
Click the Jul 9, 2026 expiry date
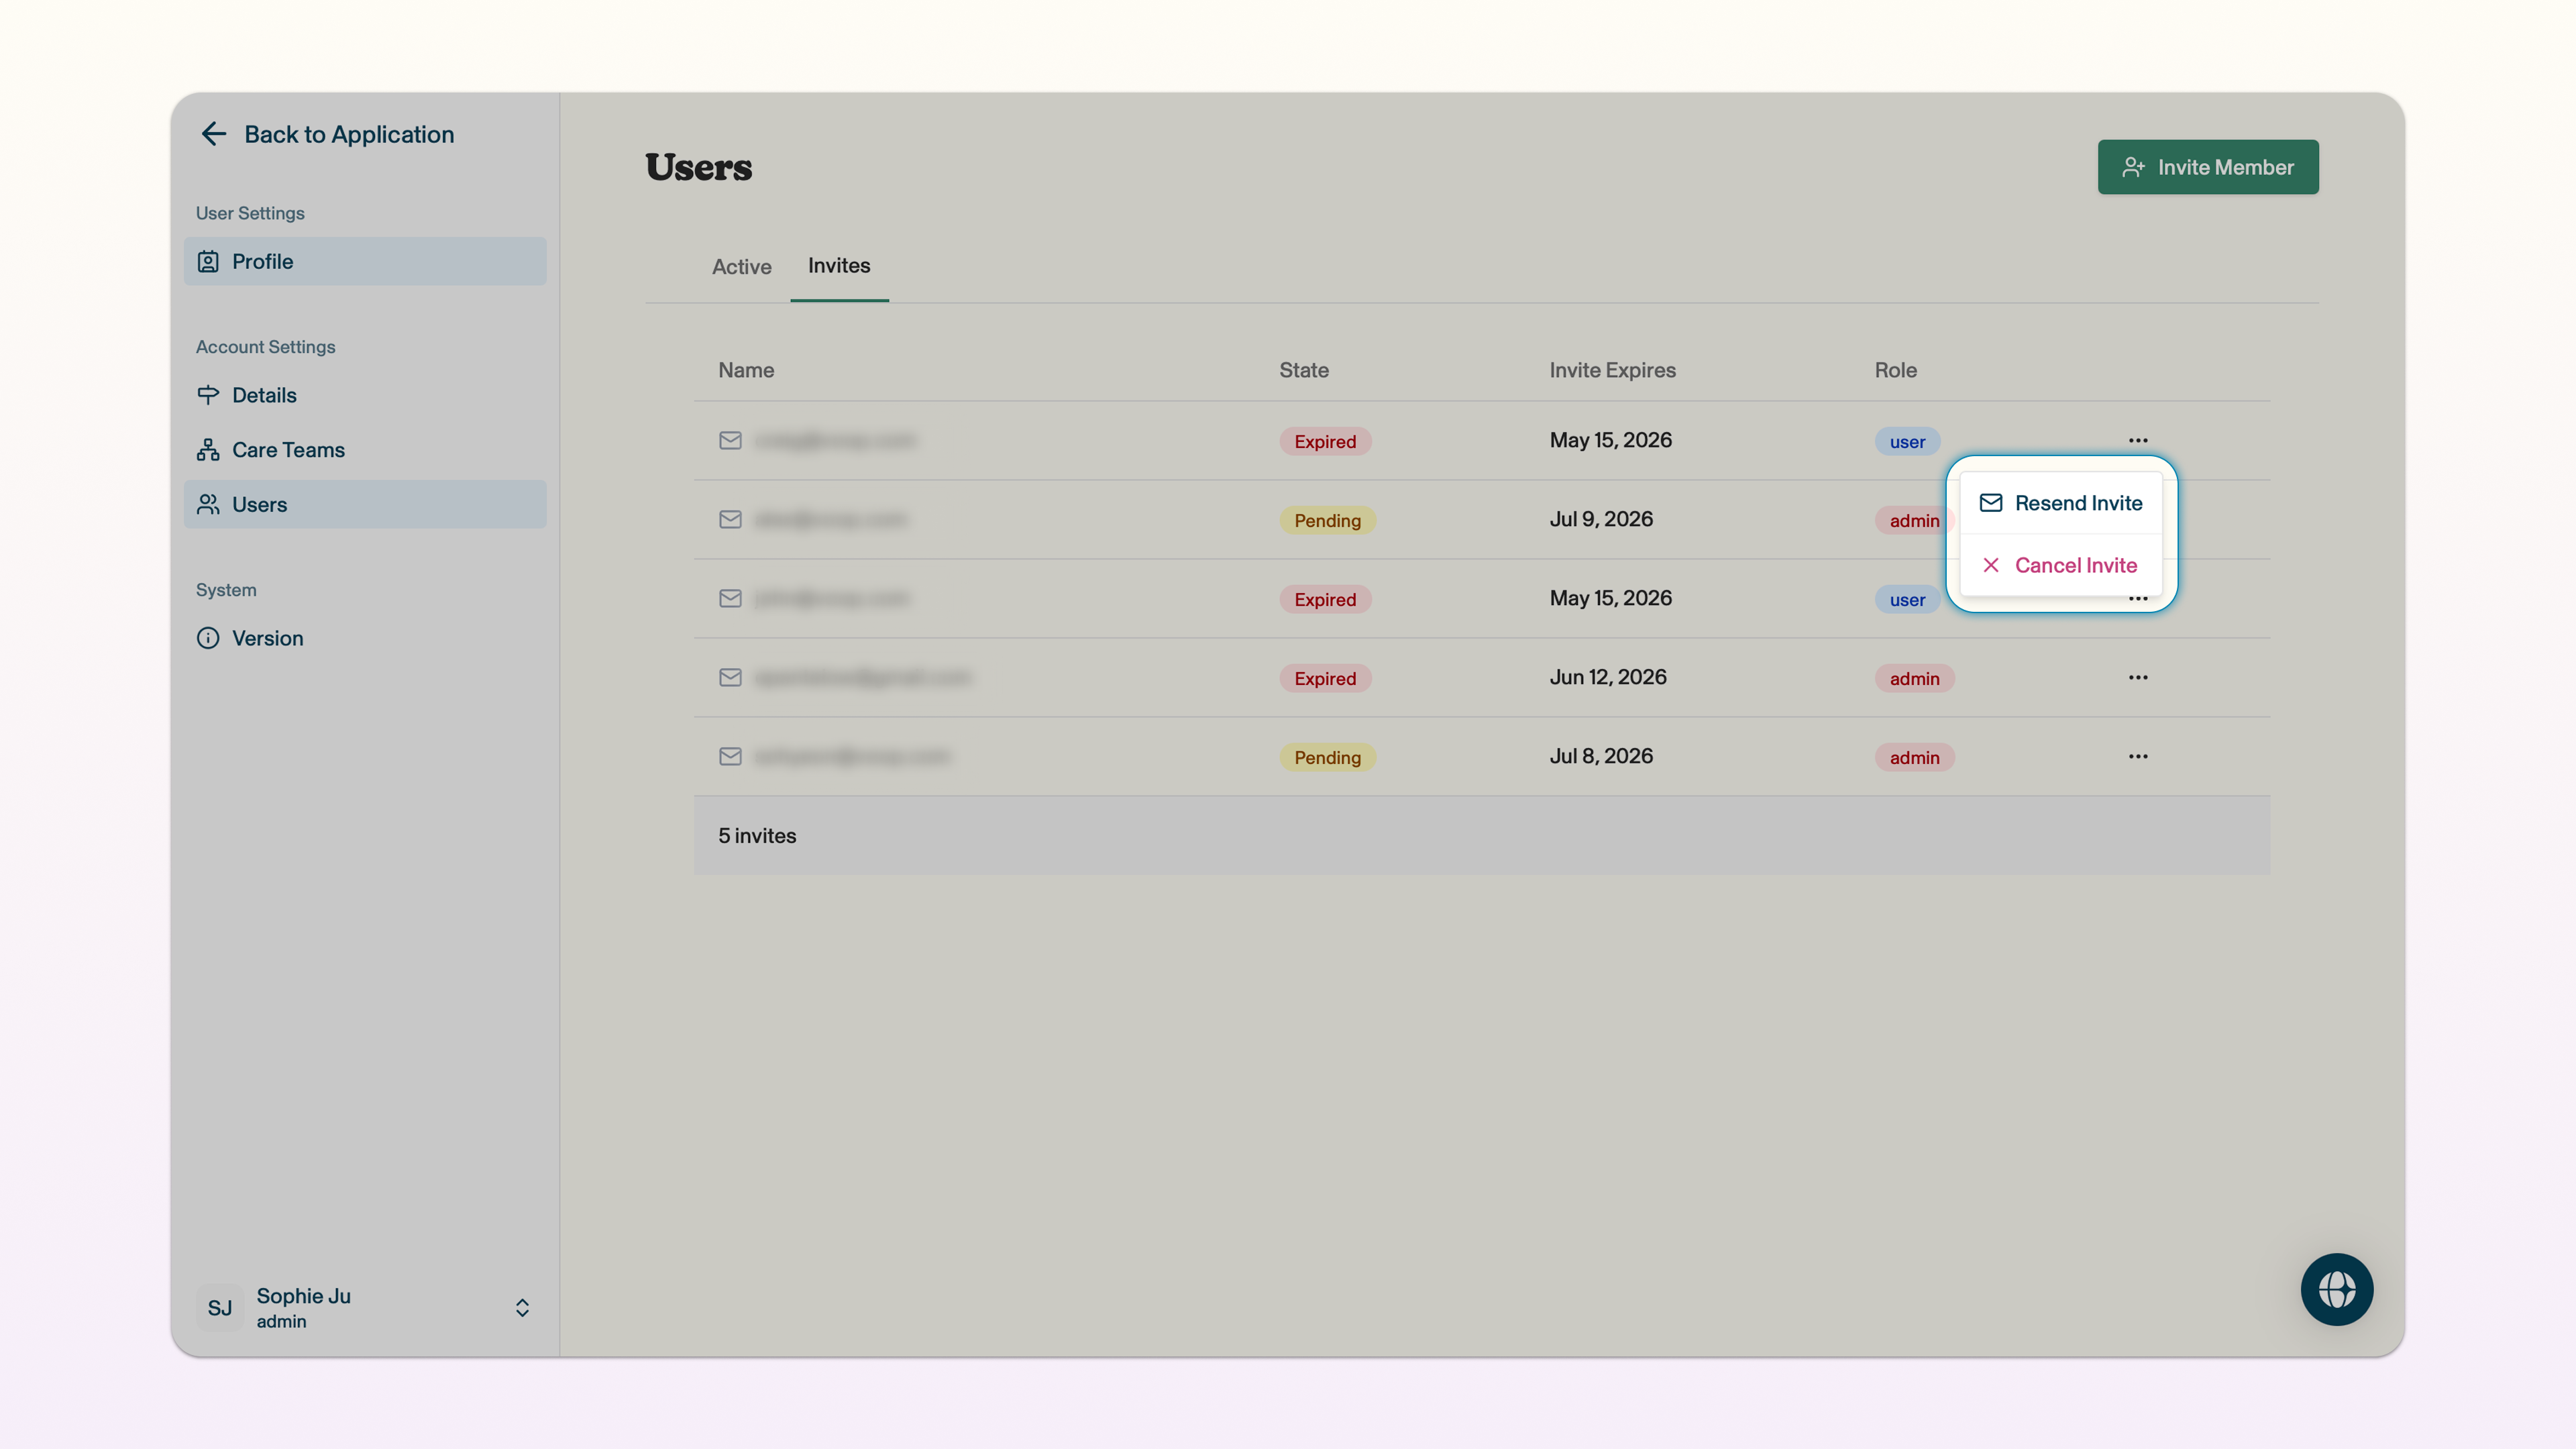[x=1601, y=519]
